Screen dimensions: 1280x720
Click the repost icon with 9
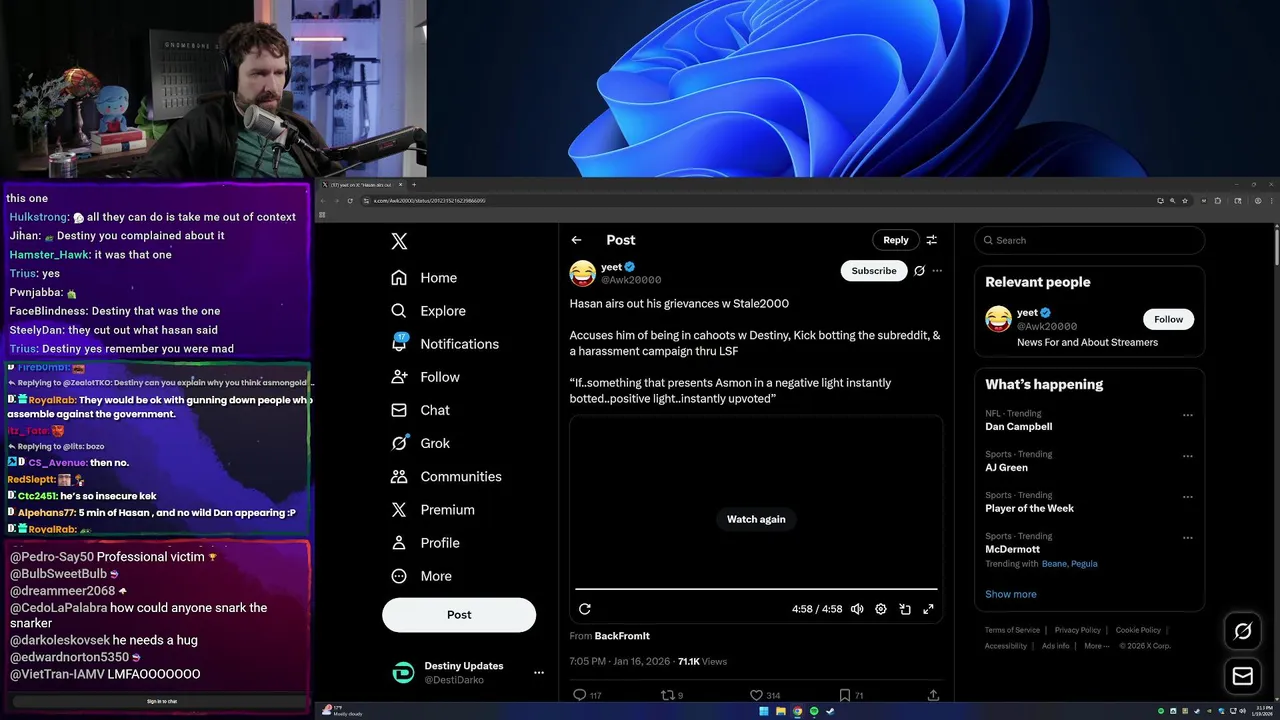(x=667, y=695)
